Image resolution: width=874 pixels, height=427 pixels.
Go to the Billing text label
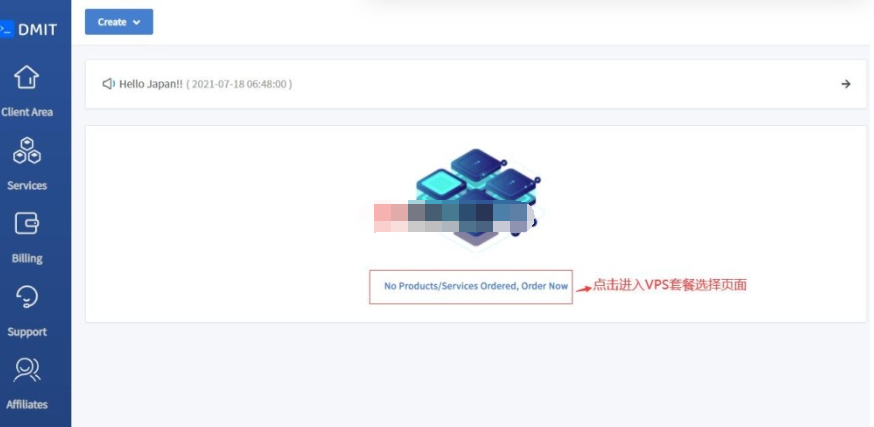[27, 258]
